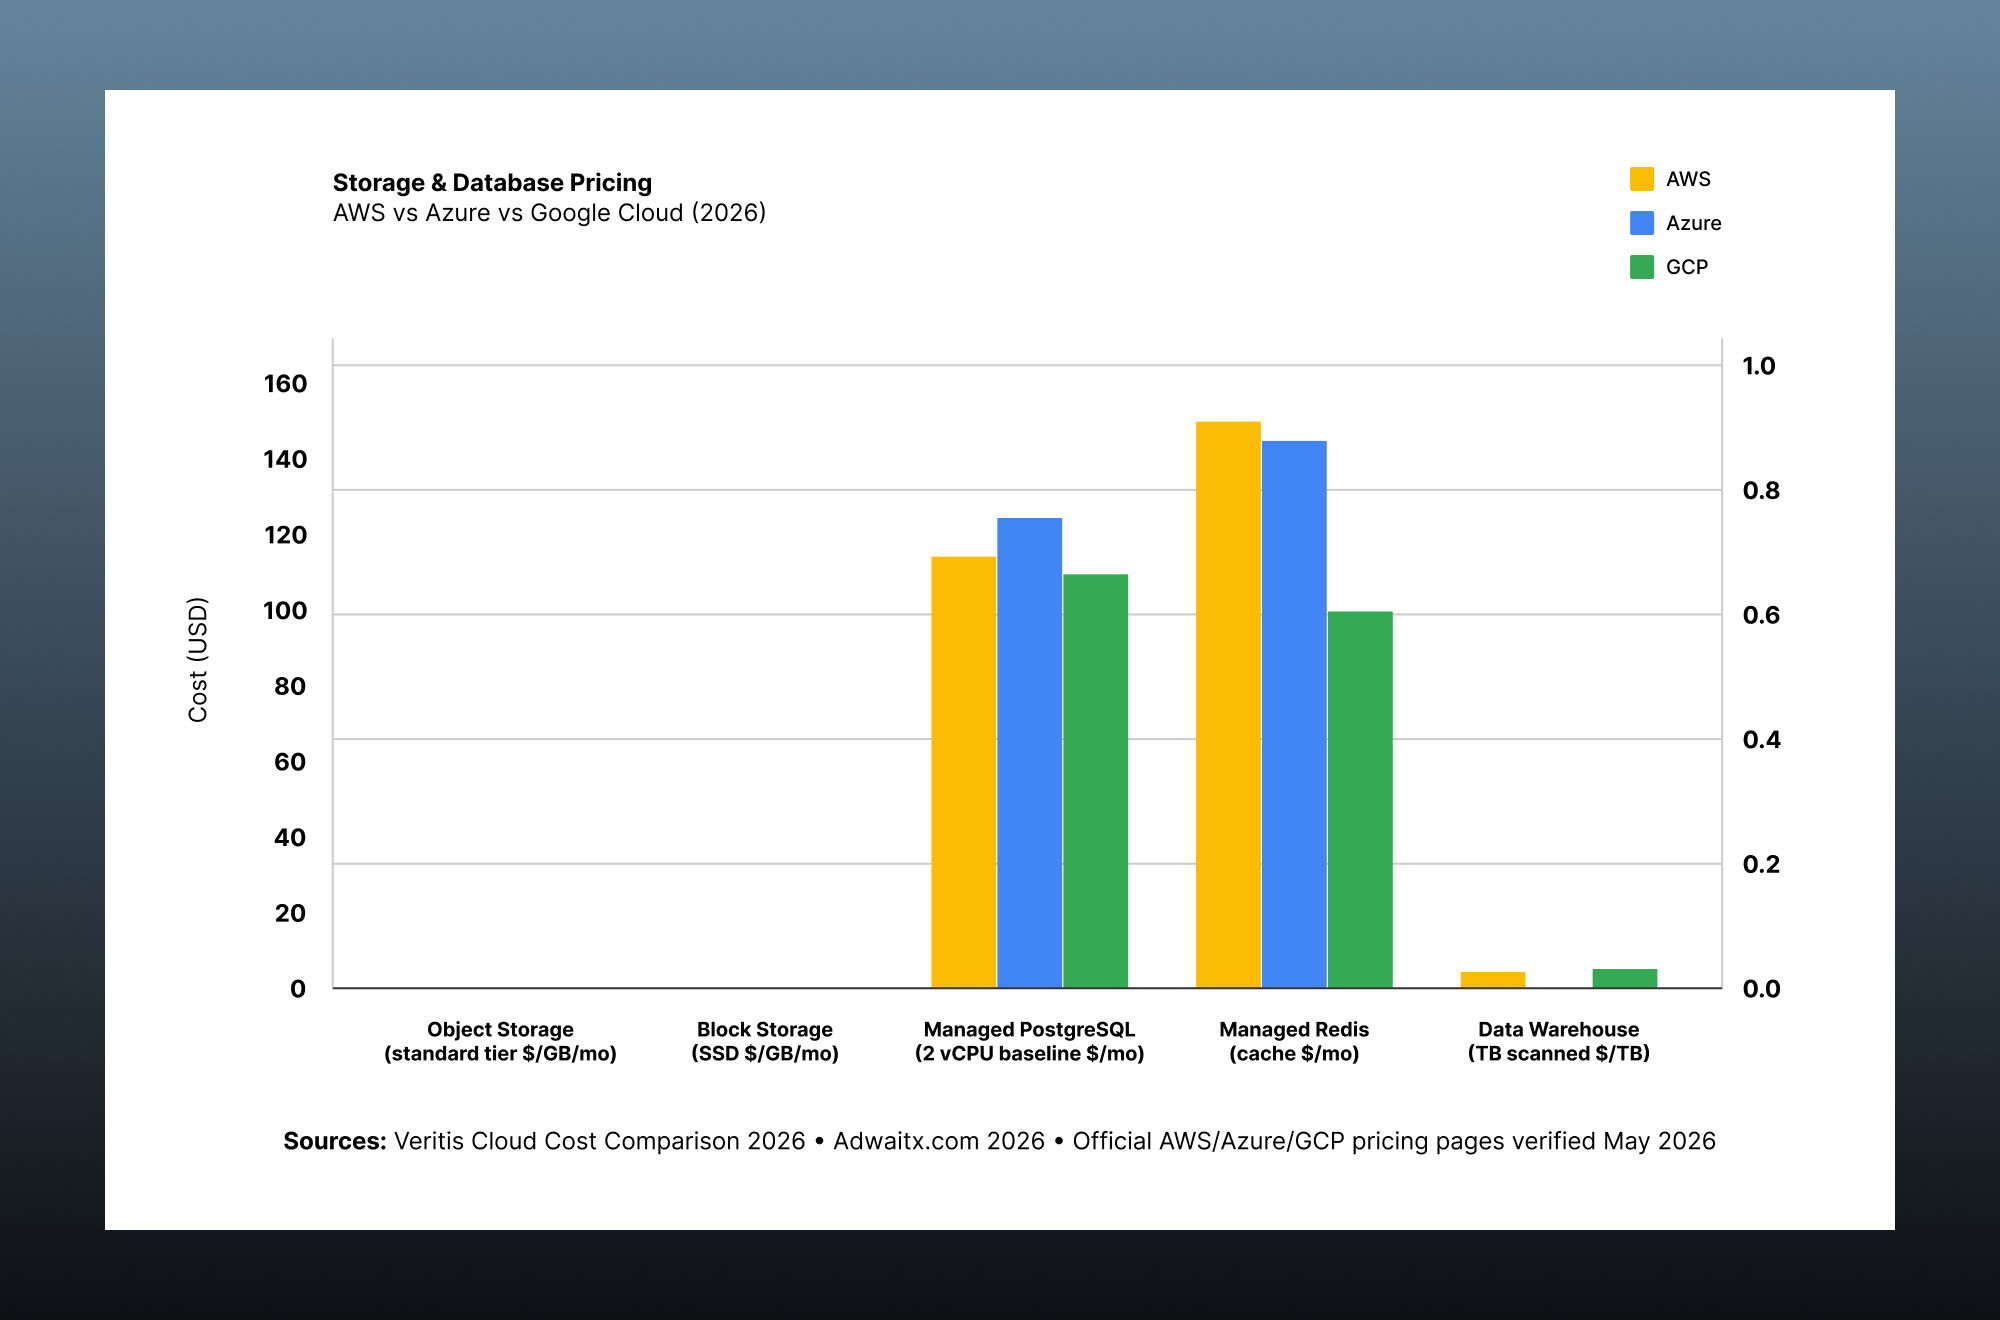Click the Data Warehouse category label
This screenshot has width=2000, height=1320.
tap(1559, 1041)
